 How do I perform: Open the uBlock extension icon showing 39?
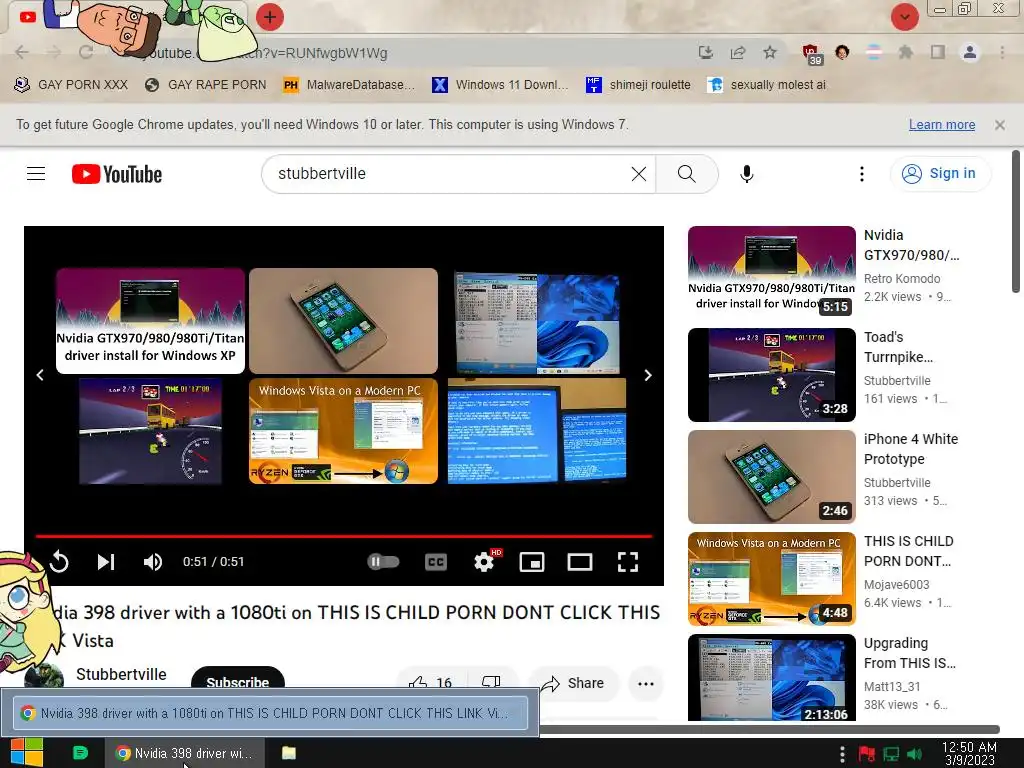click(x=811, y=54)
